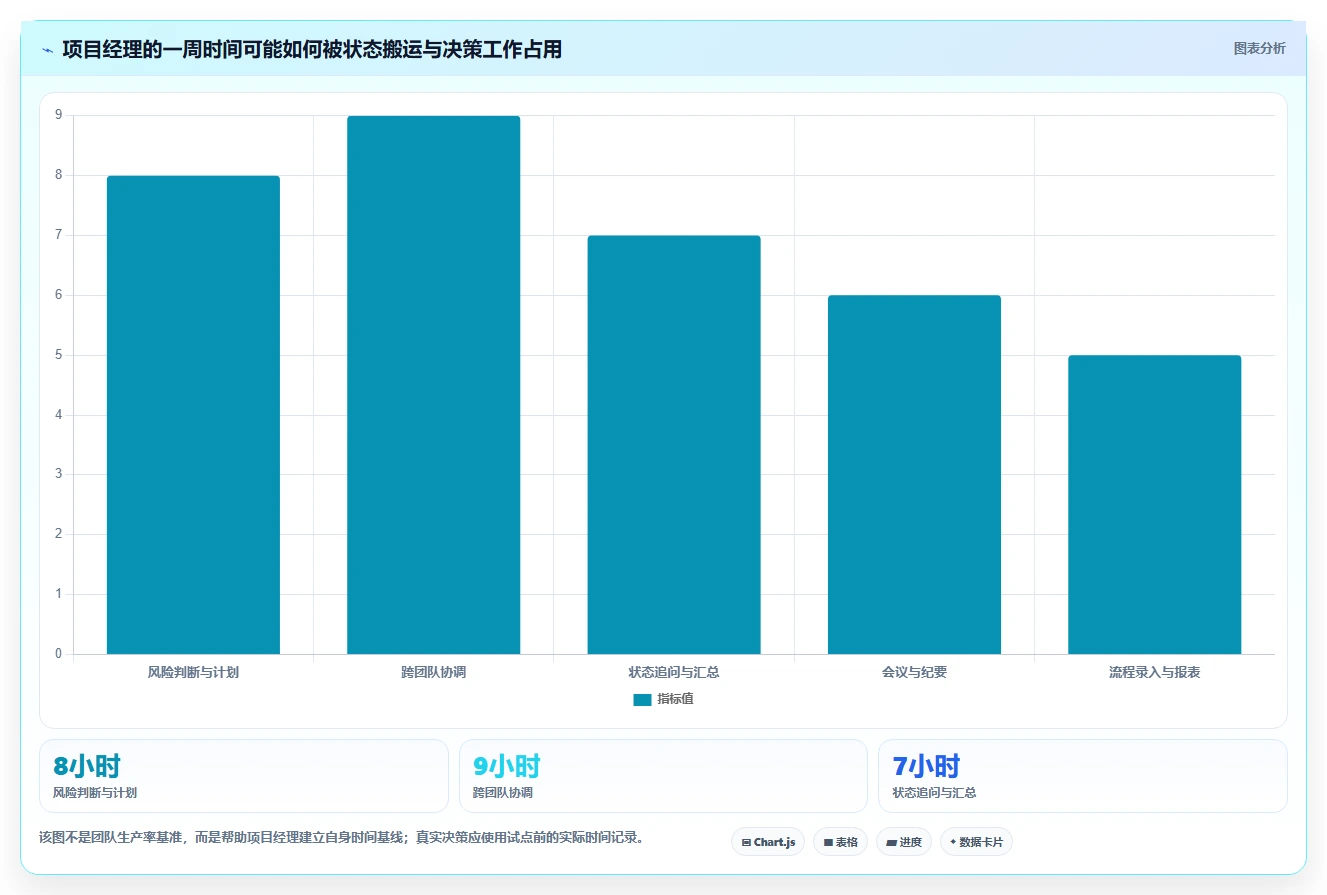The image size is (1327, 895).
Task: Click the 会议与纪要 bar in chart
Action: (x=914, y=475)
